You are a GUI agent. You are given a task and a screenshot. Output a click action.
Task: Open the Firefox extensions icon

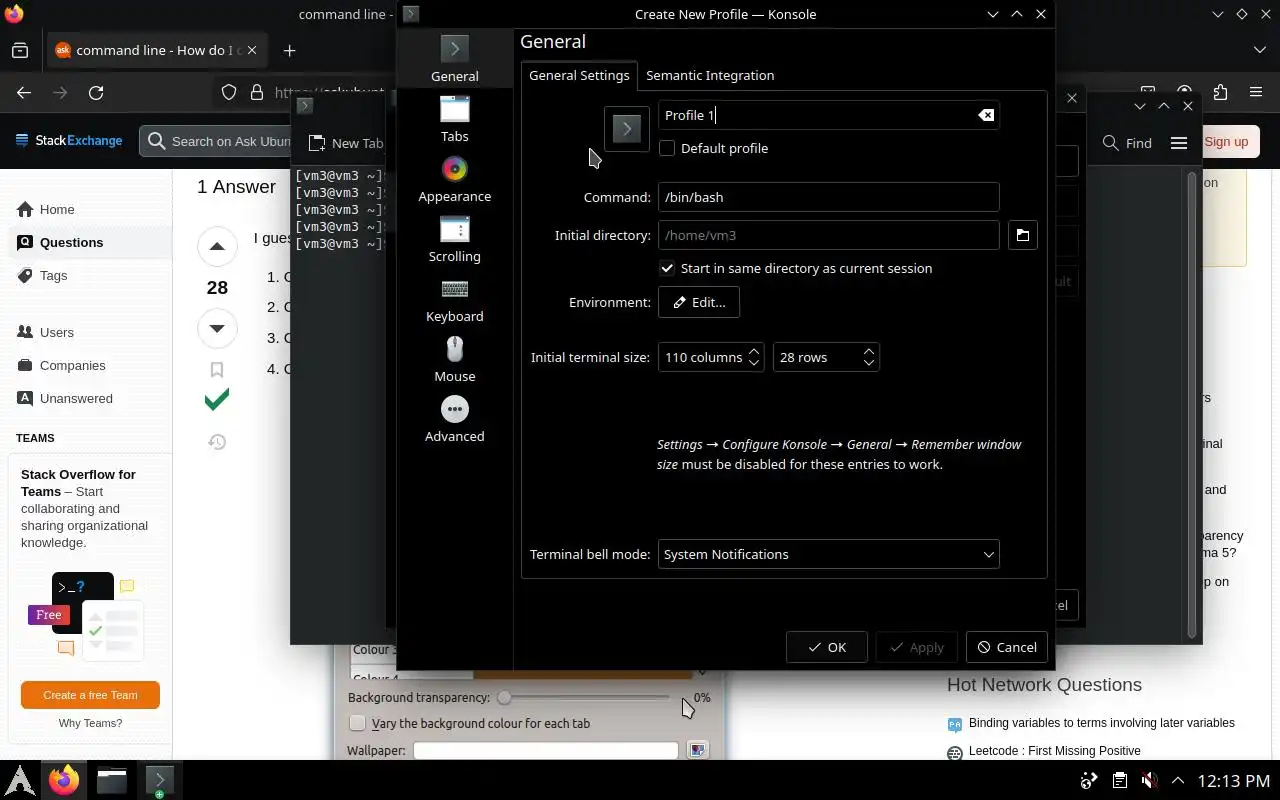[1220, 92]
